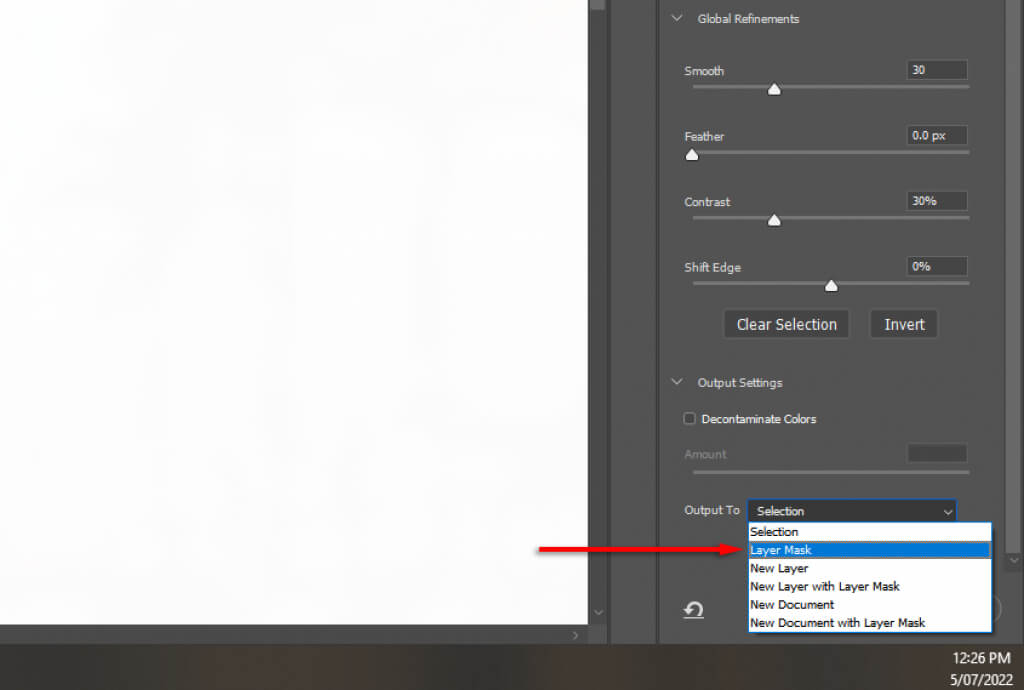Collapse the Output Settings section

676,382
